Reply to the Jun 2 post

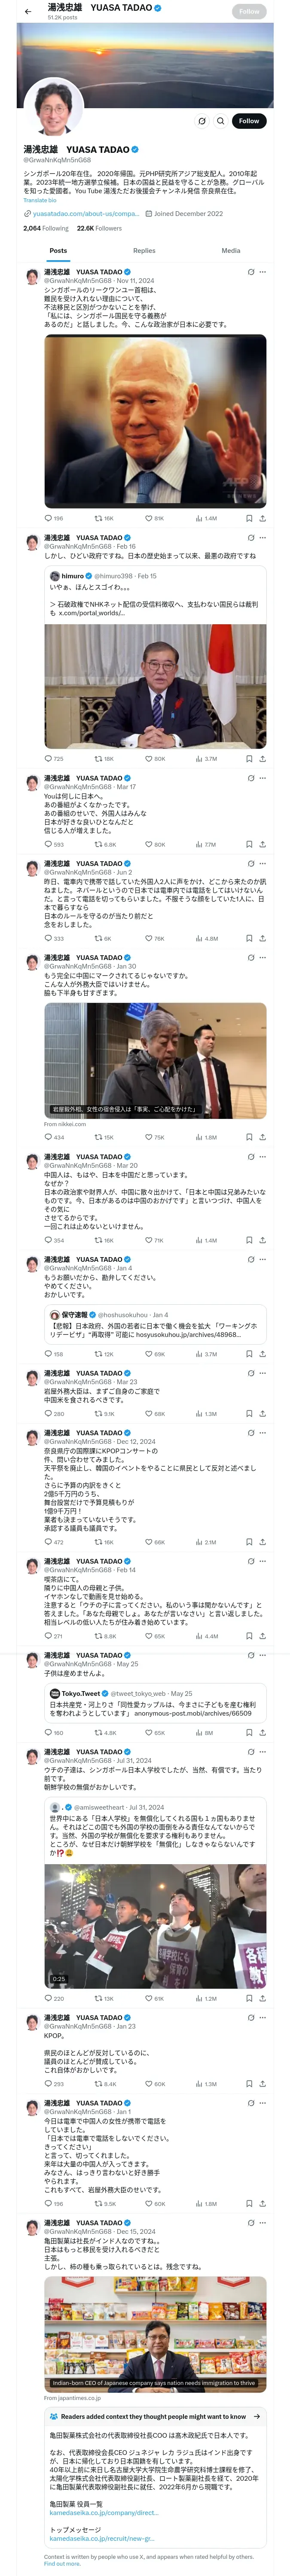click(x=48, y=939)
